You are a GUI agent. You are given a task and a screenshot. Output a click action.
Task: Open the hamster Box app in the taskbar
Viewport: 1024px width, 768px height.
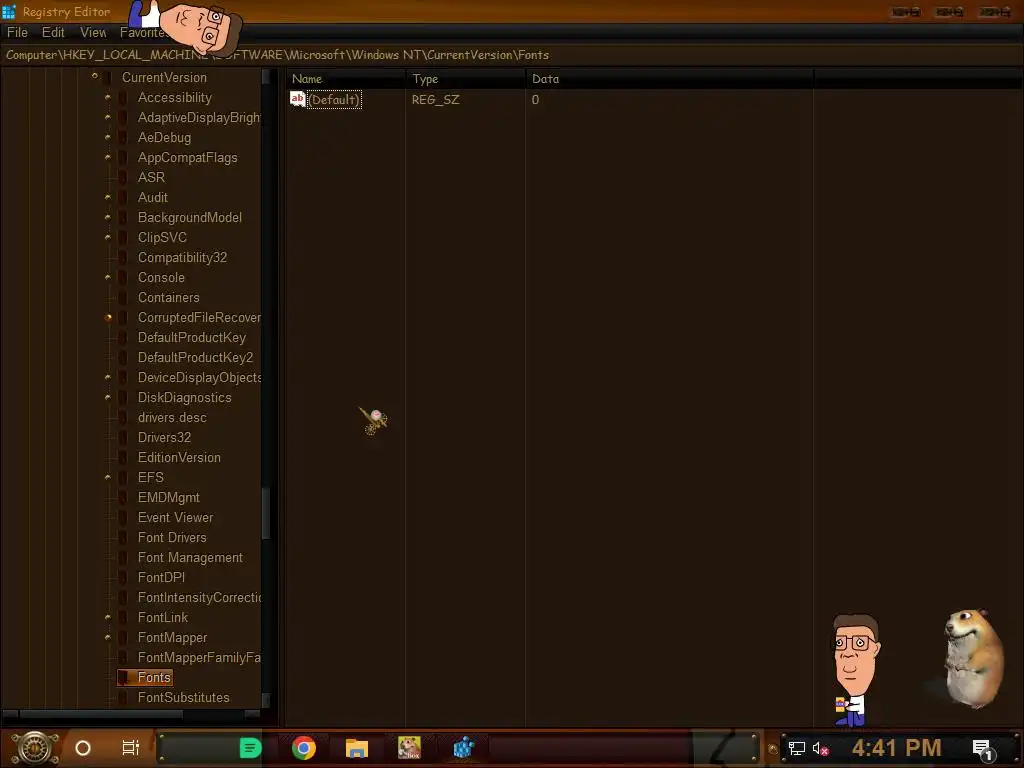click(x=409, y=748)
